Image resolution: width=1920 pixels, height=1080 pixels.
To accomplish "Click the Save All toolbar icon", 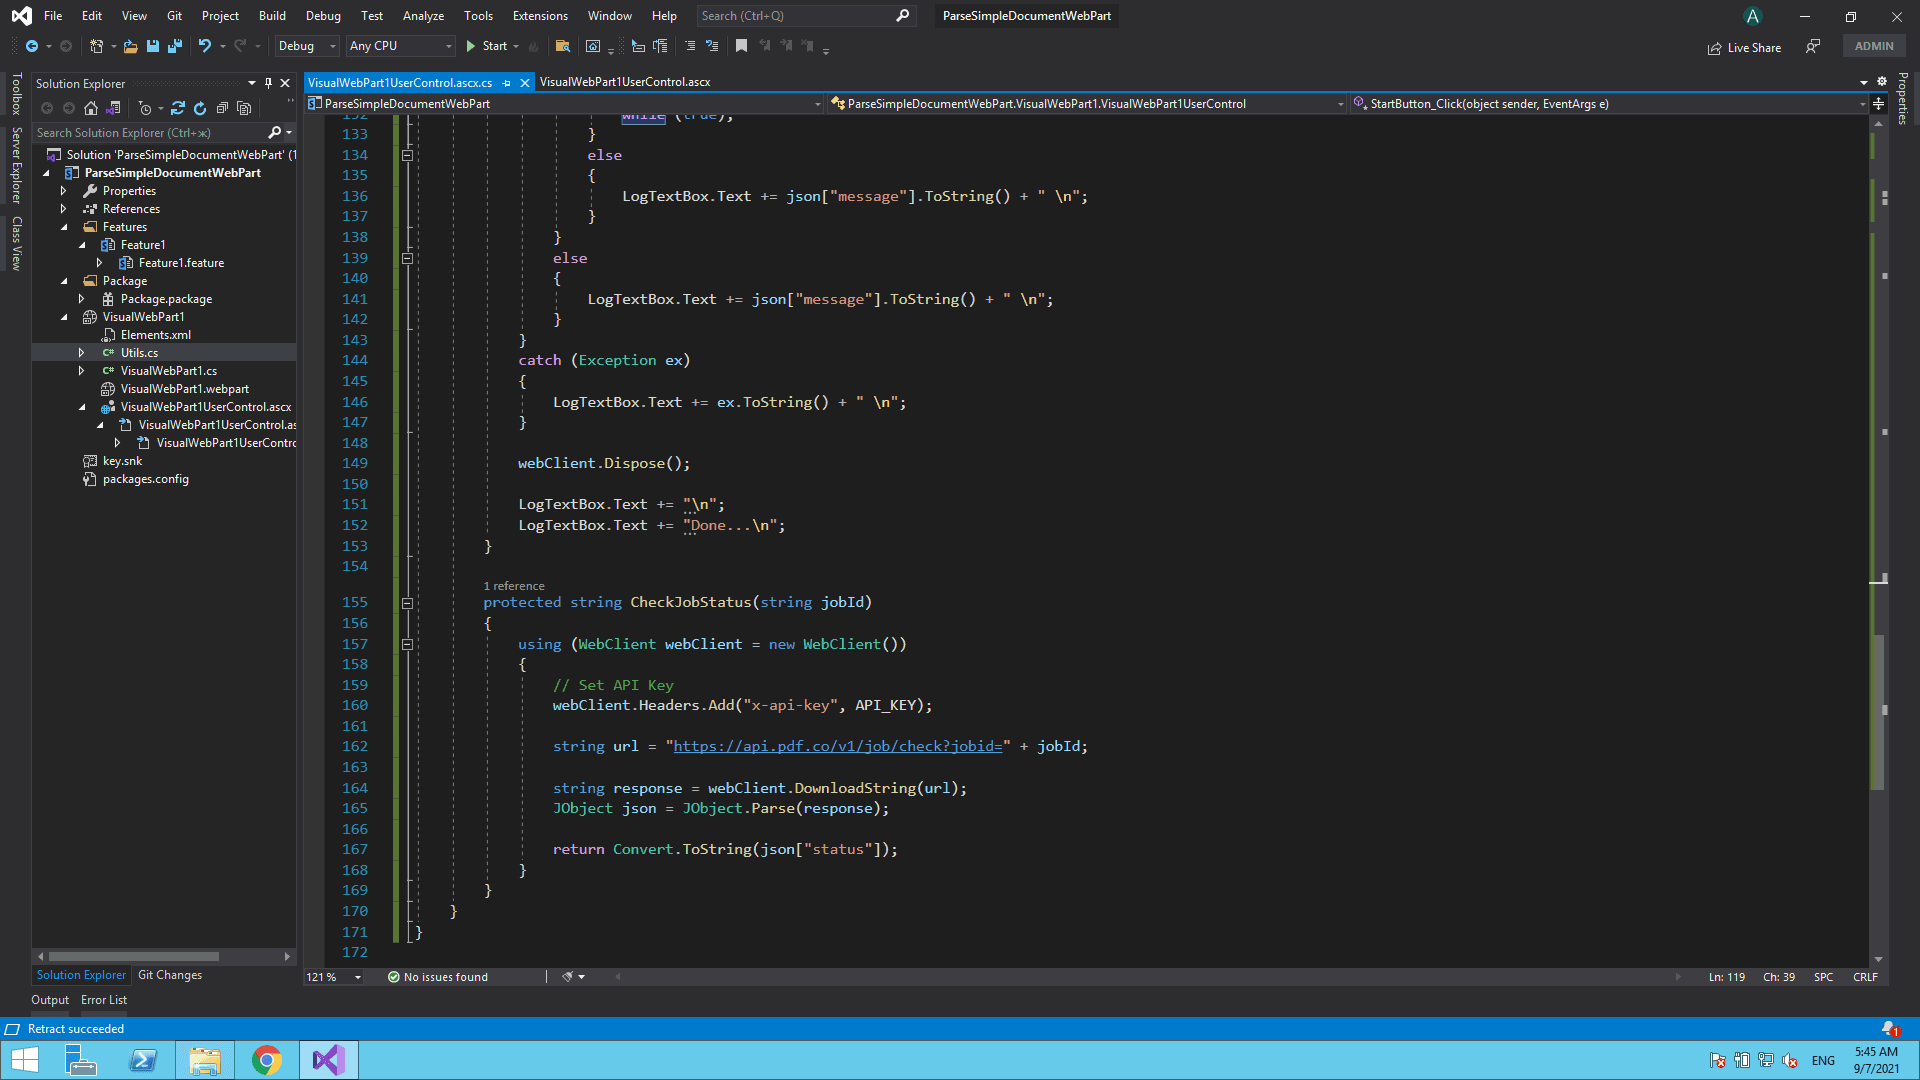I will (x=175, y=46).
